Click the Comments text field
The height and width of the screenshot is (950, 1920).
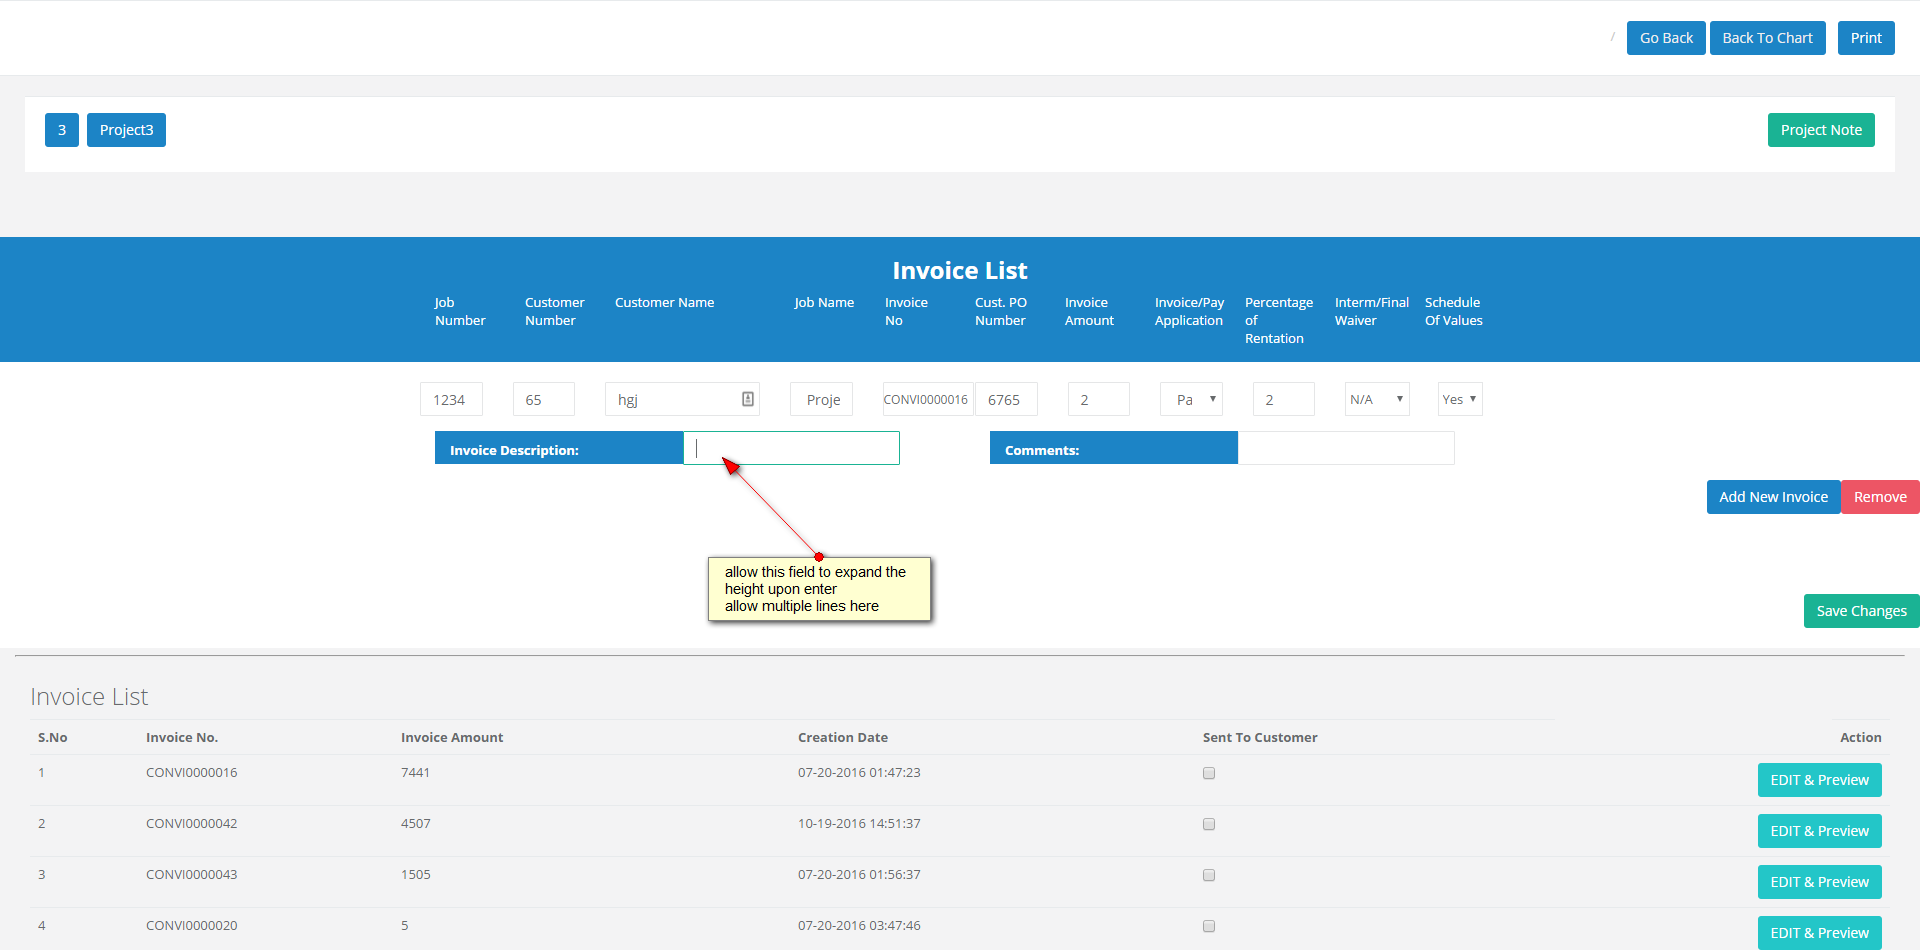click(1346, 448)
